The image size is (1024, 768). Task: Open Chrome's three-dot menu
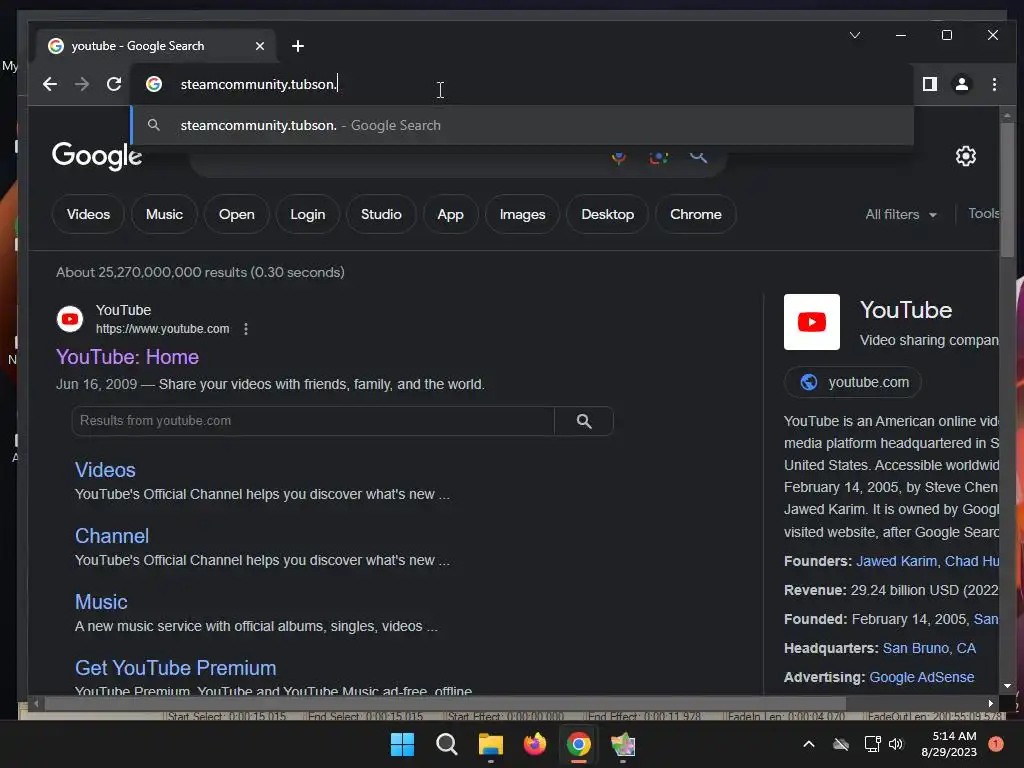coord(994,84)
